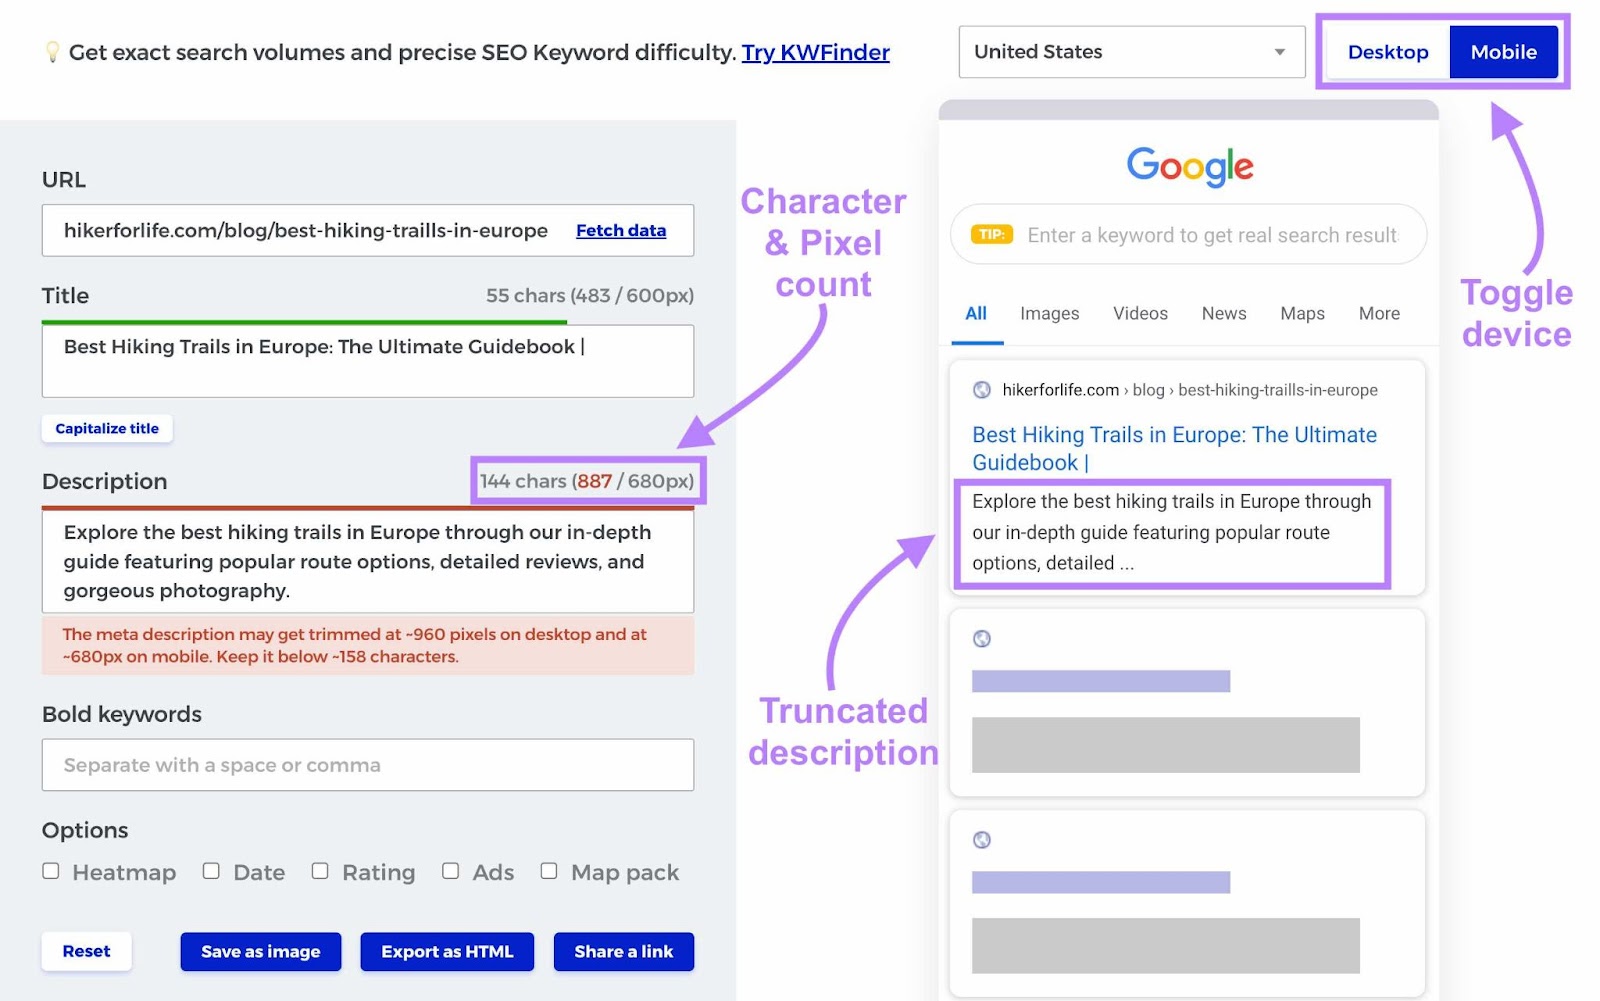
Task: Click the Capitalize title button
Action: point(107,428)
